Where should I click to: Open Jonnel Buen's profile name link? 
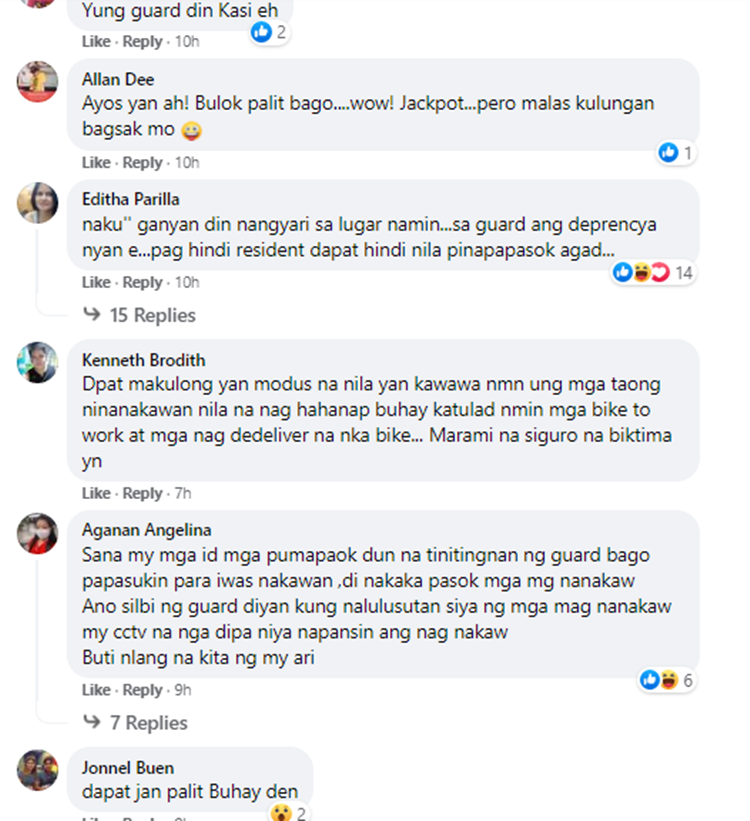pyautogui.click(x=128, y=768)
